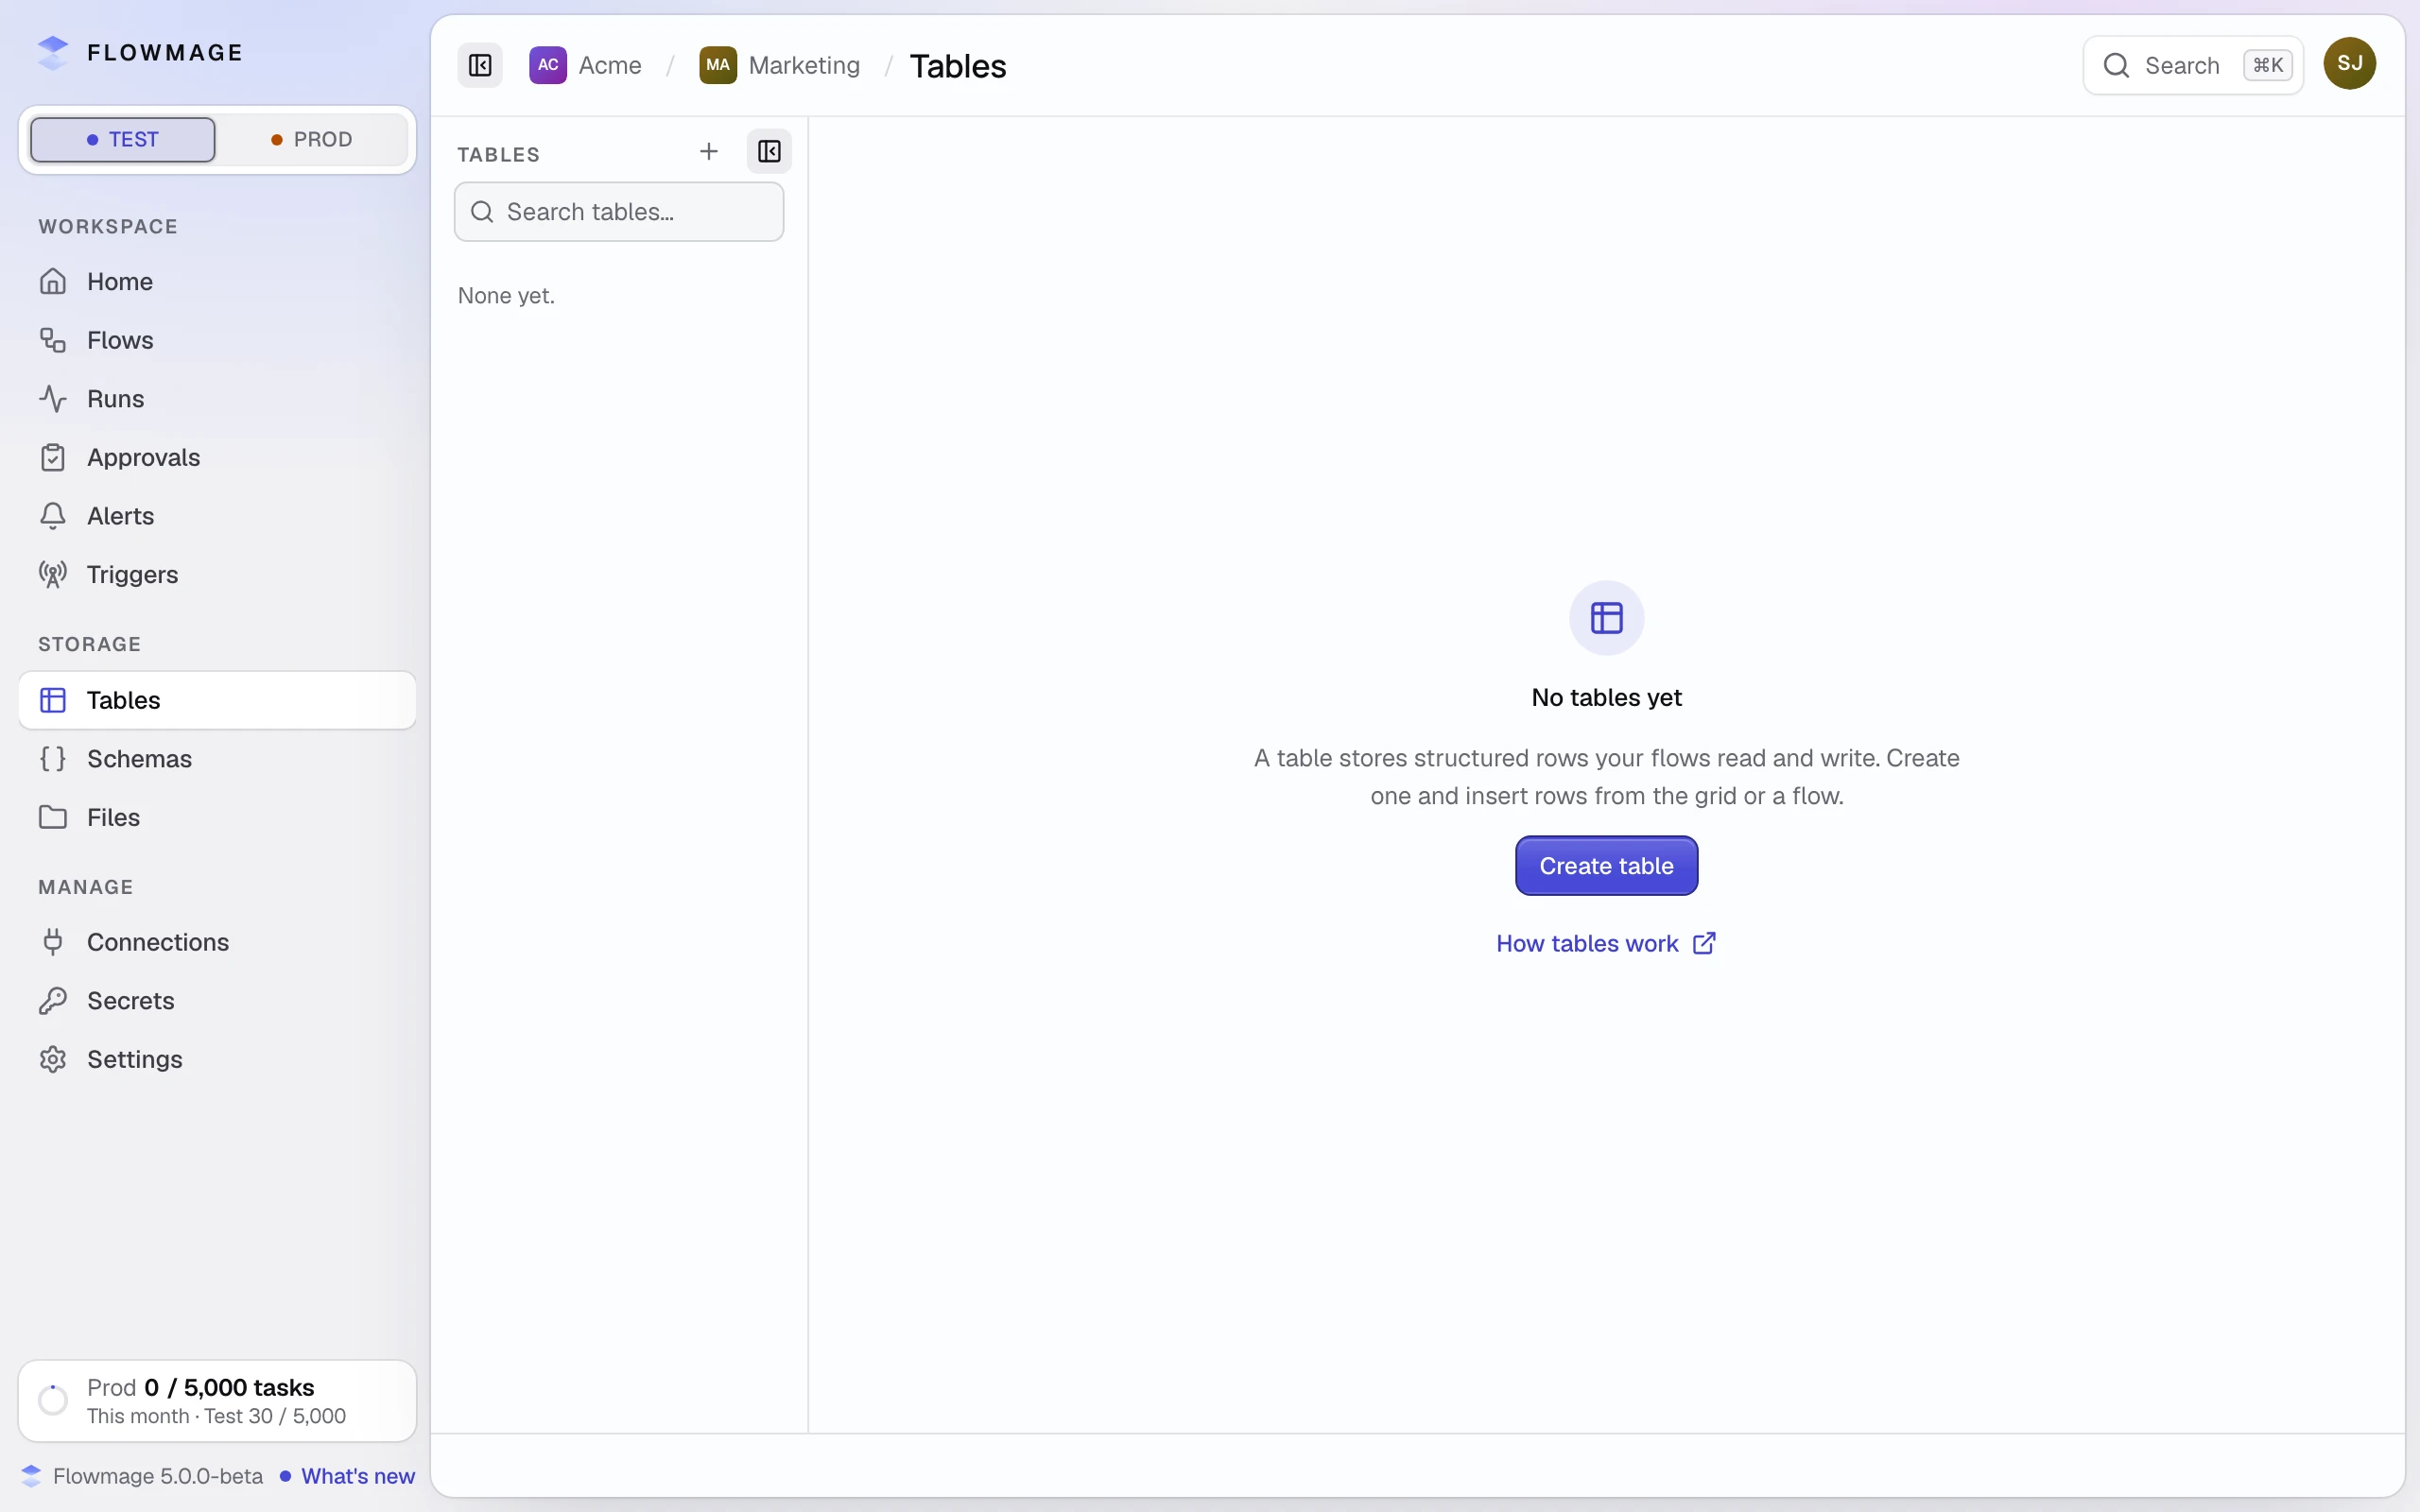
Task: Click the task usage progress ring
Action: pyautogui.click(x=53, y=1400)
